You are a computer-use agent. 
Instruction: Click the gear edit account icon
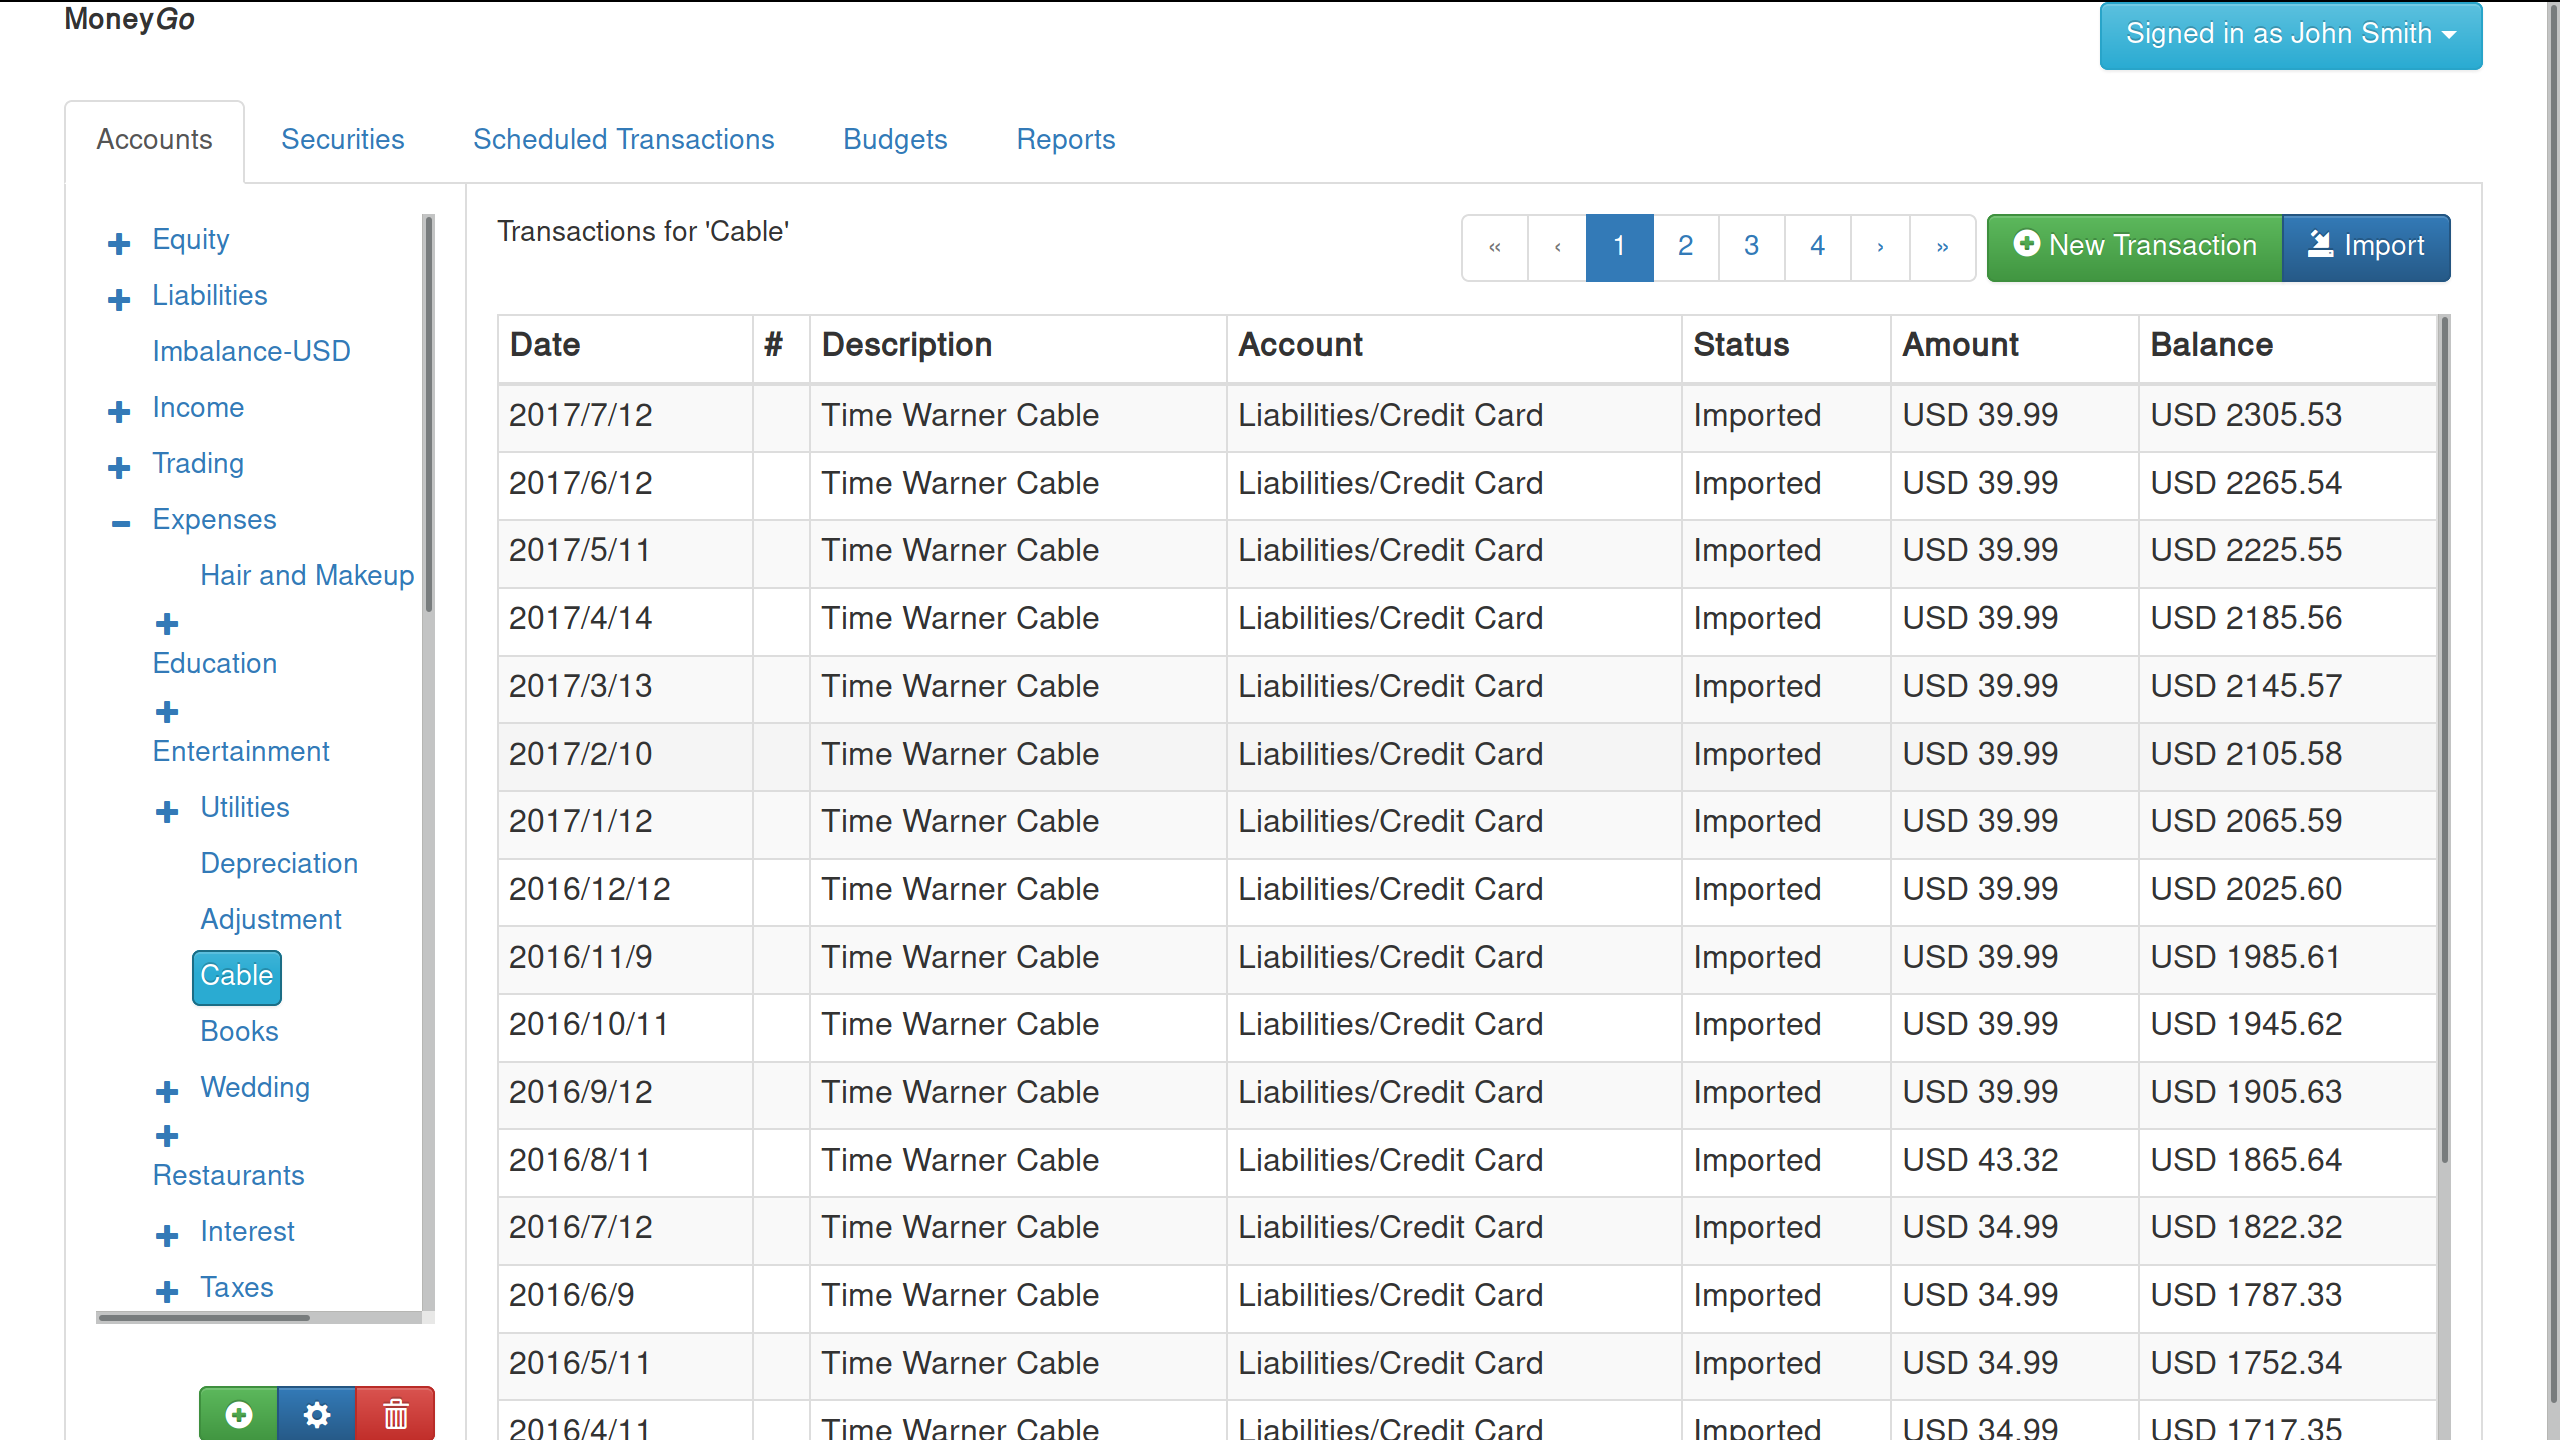(x=316, y=1414)
